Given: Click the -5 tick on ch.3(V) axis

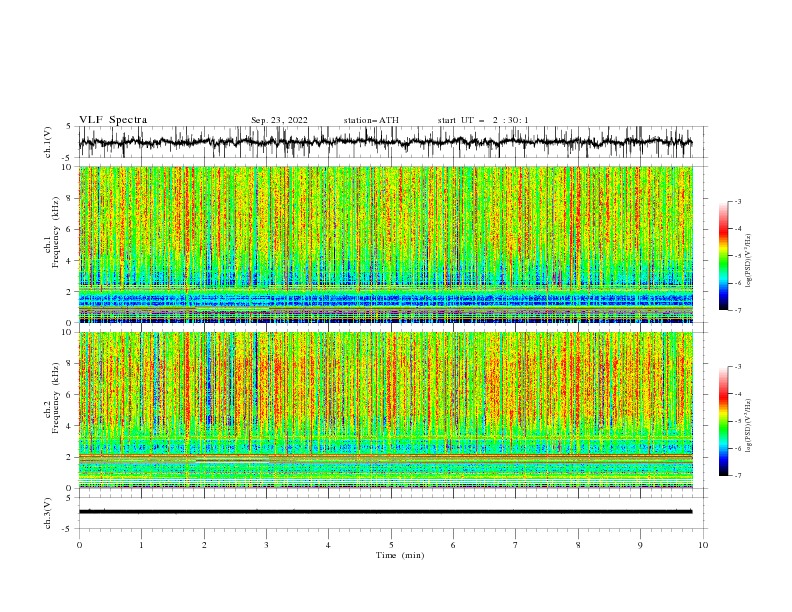Looking at the screenshot, I should (x=66, y=529).
